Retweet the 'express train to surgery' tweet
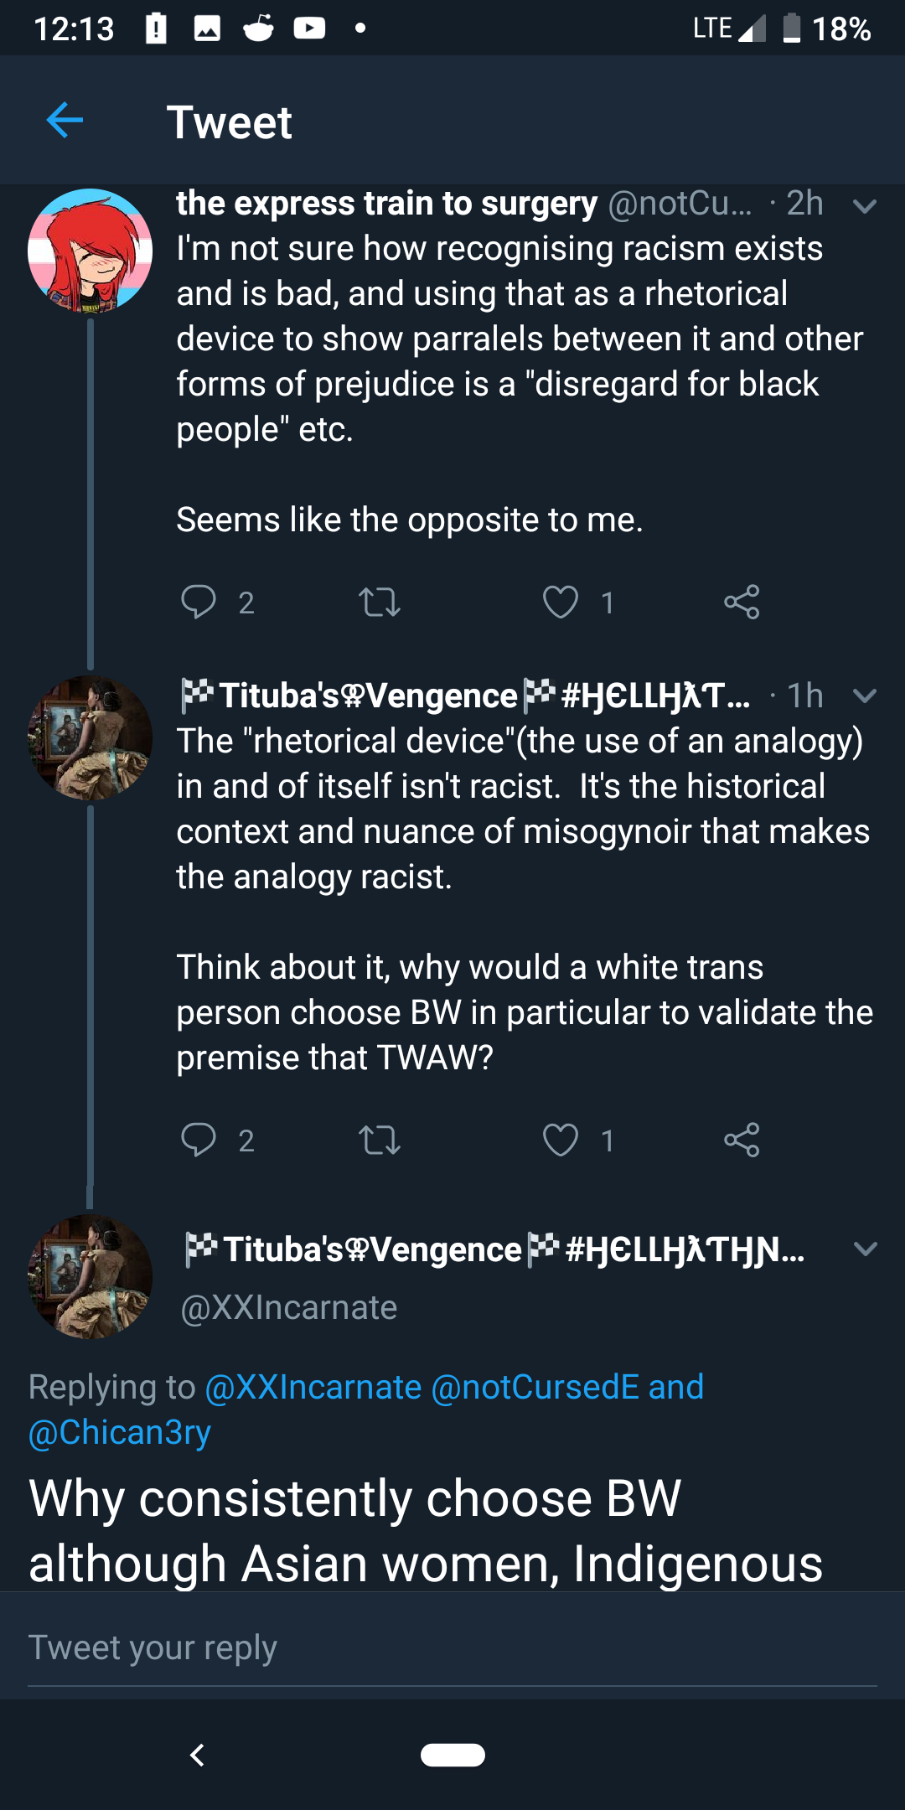Image resolution: width=905 pixels, height=1810 pixels. click(x=379, y=602)
